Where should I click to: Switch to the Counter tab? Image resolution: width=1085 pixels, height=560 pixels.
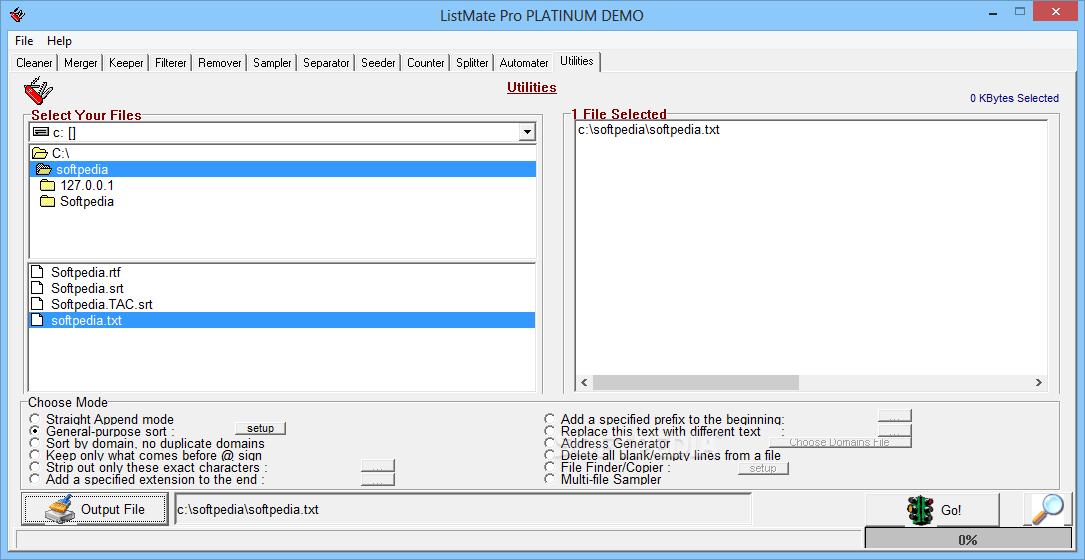pos(426,63)
